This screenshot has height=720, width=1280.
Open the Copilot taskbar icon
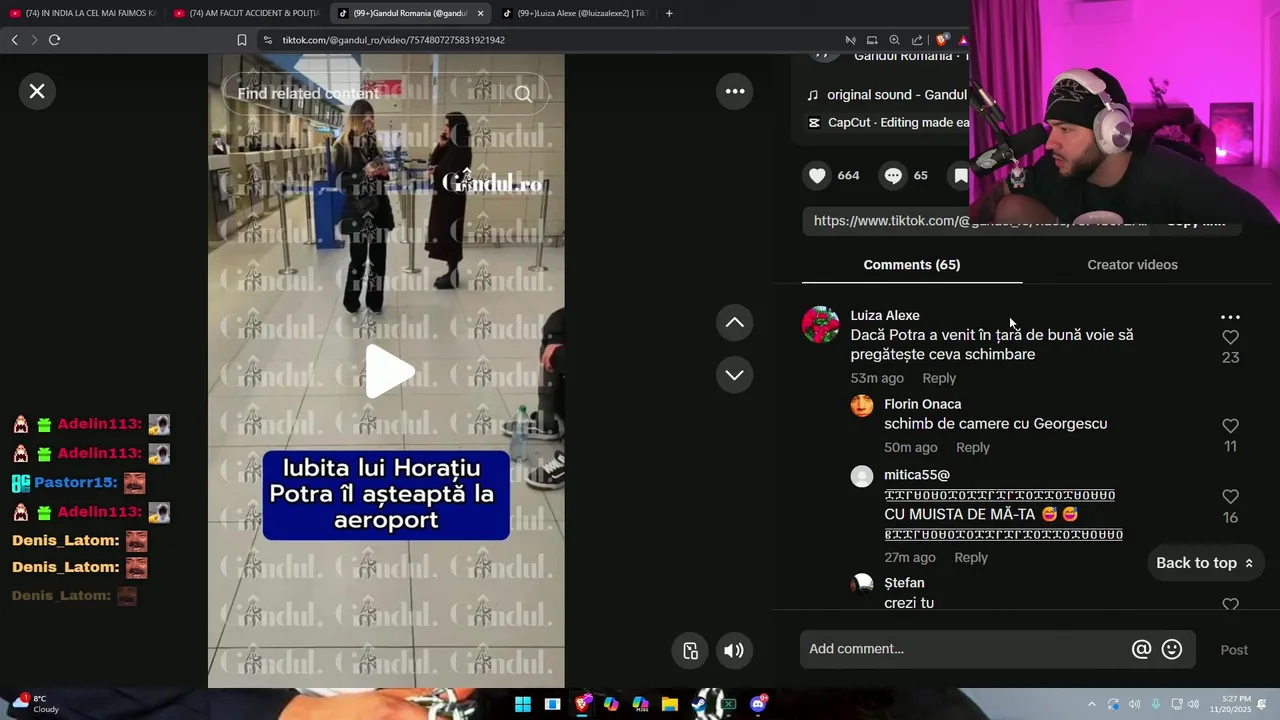(x=611, y=705)
